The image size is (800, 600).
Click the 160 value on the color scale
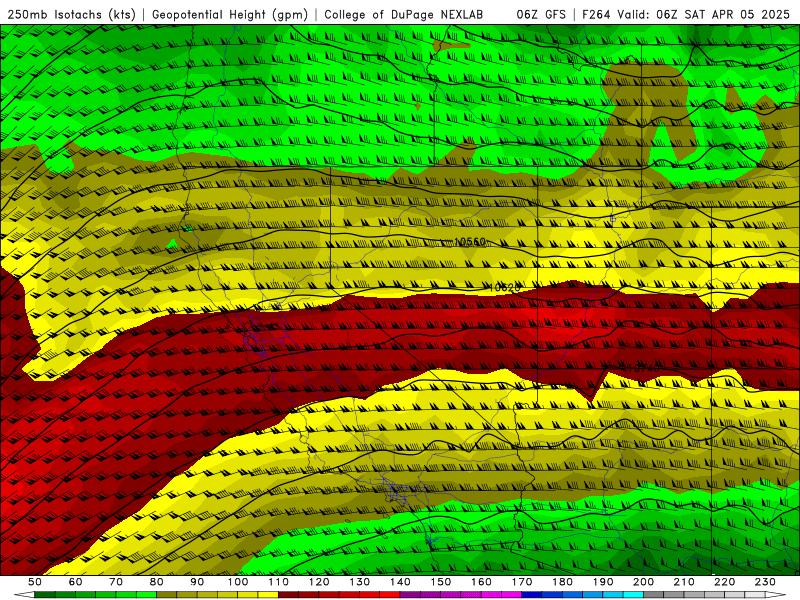coord(481,582)
